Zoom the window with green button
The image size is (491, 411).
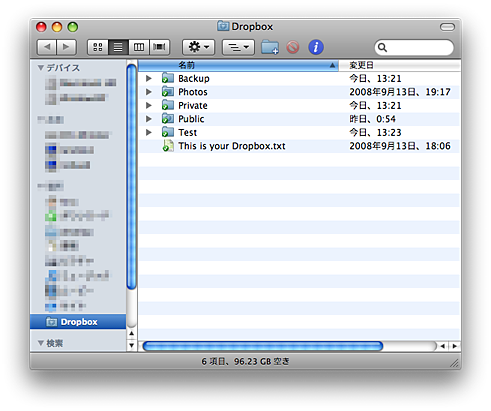click(x=73, y=27)
